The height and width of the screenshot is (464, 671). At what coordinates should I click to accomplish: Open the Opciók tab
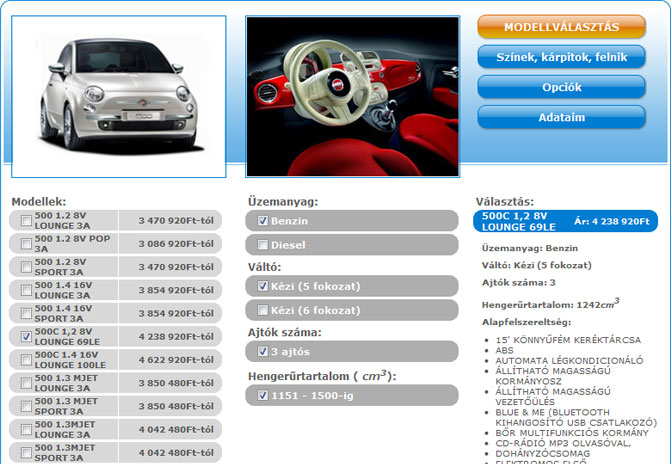pyautogui.click(x=561, y=87)
